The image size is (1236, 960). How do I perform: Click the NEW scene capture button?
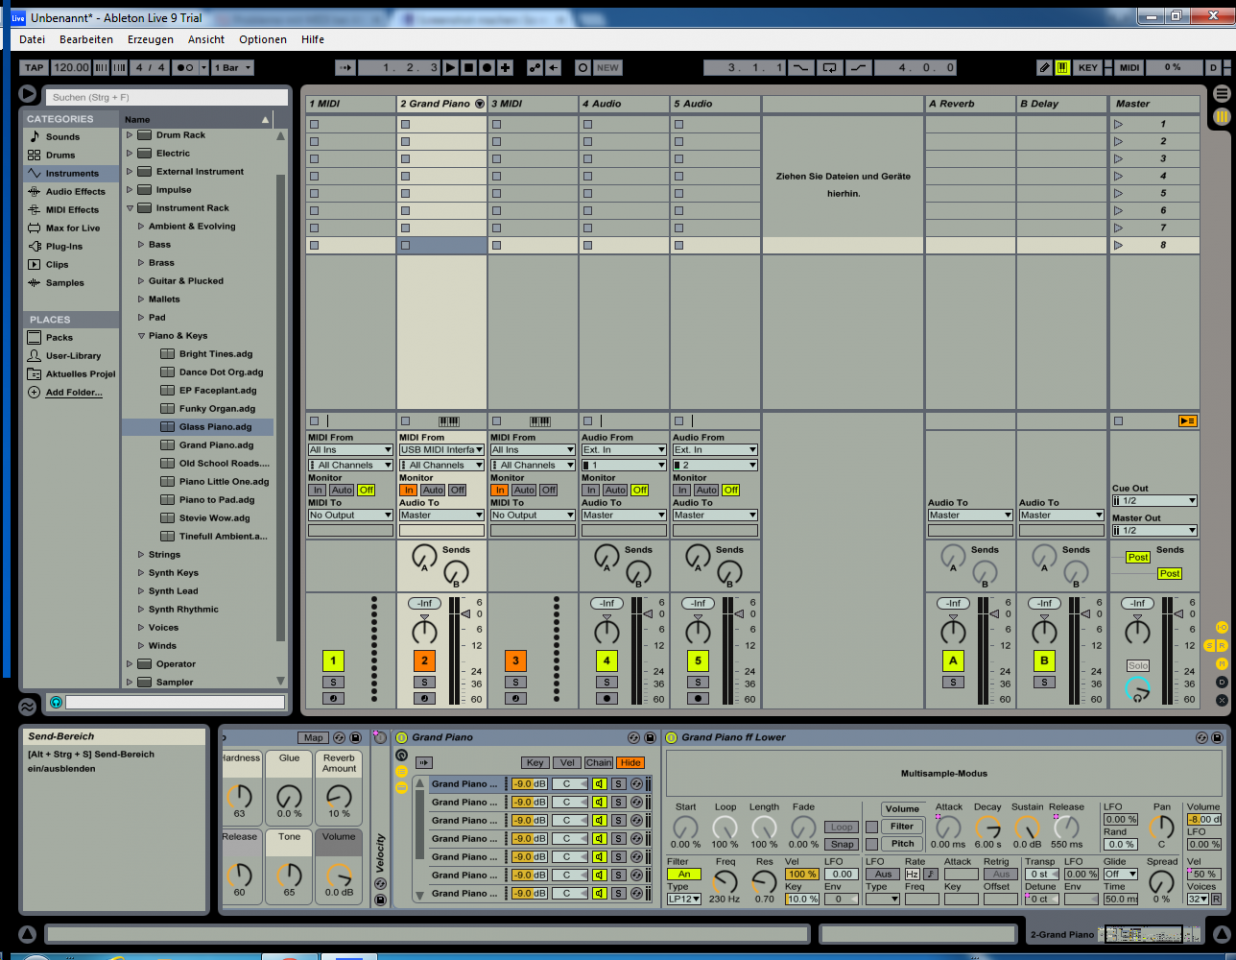608,68
